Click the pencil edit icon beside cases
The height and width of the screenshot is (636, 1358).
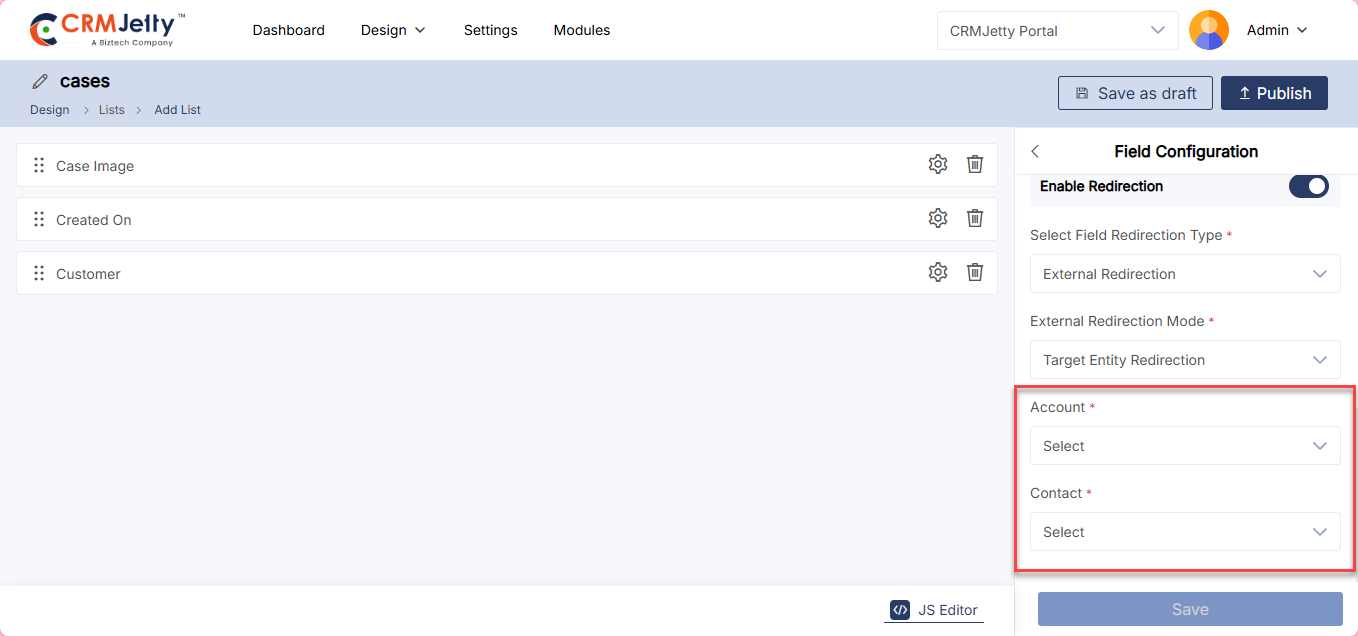[40, 82]
